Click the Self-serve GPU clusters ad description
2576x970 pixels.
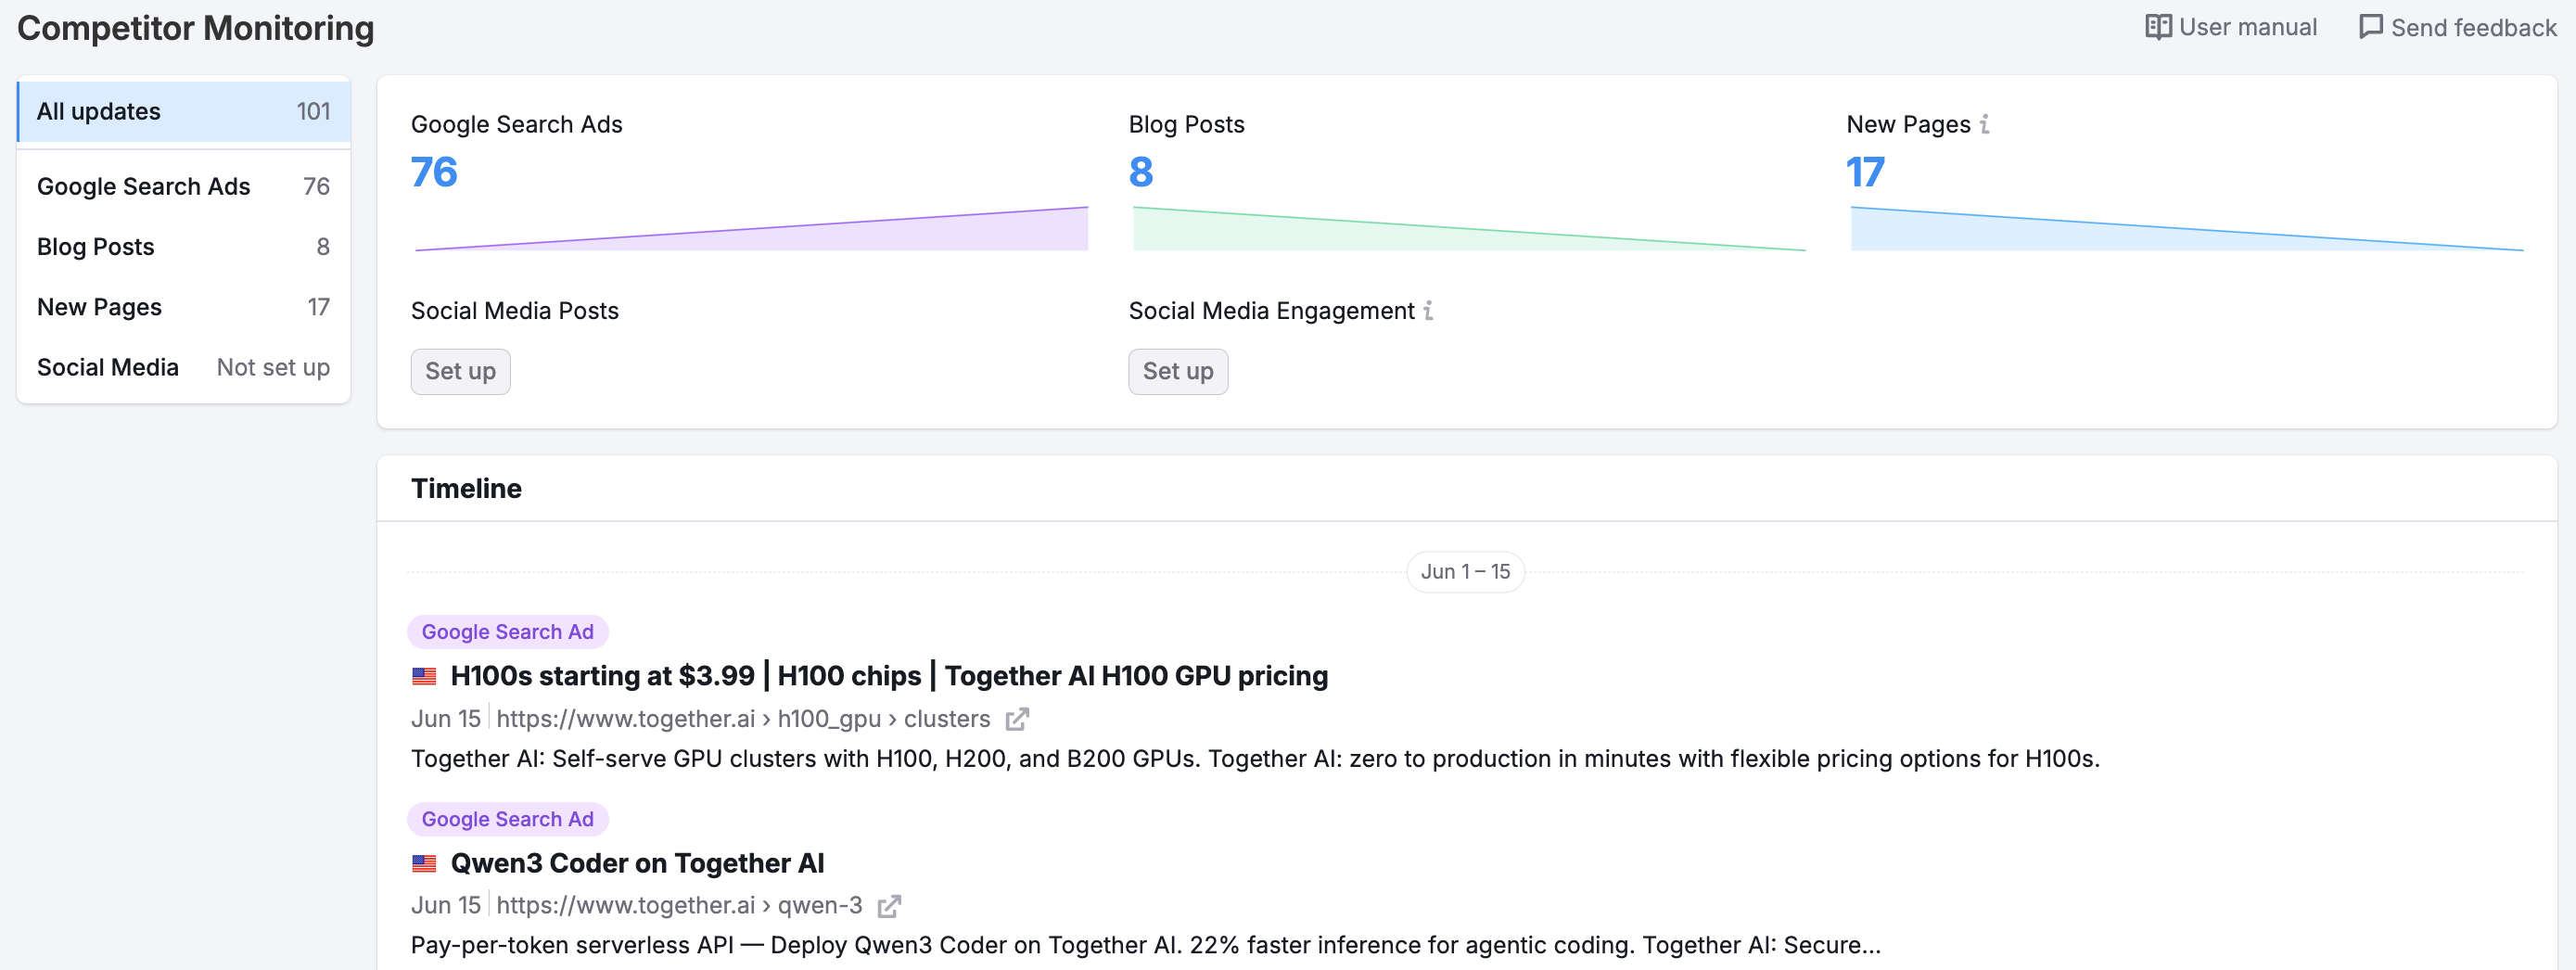click(x=1255, y=759)
